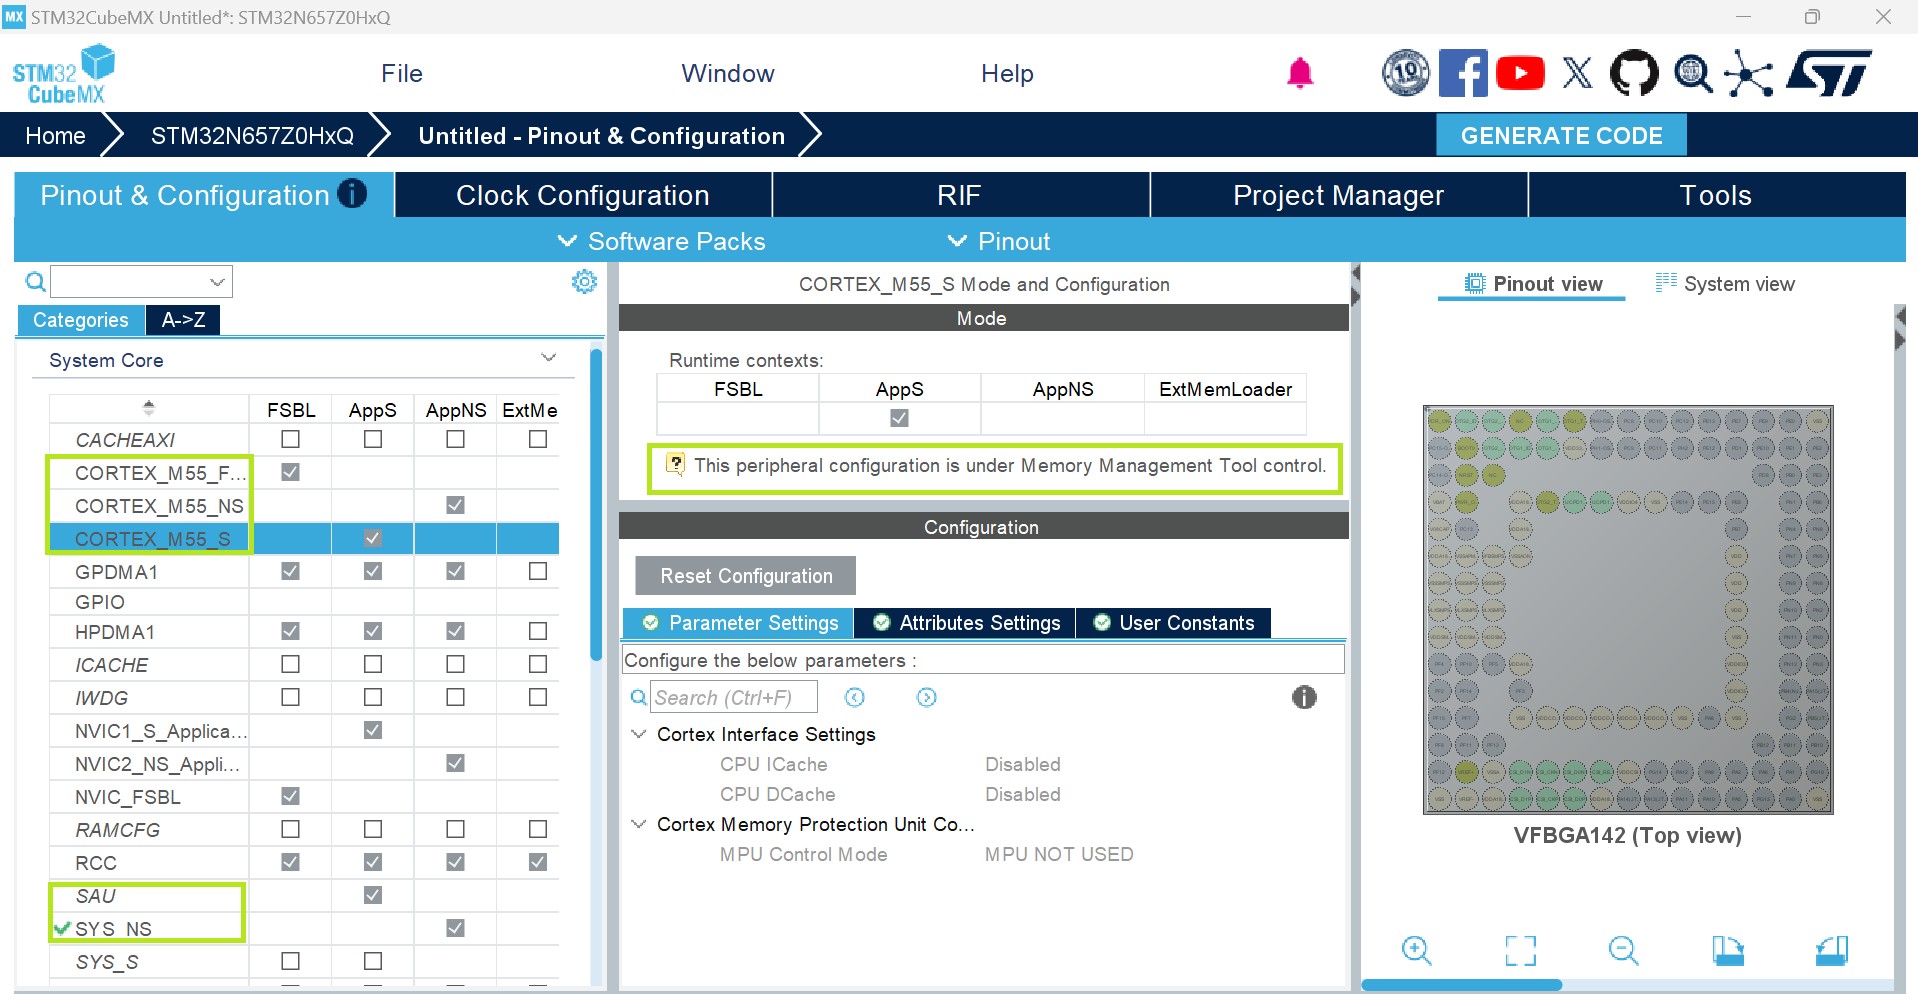
Task: Open the YouTube icon link
Action: coord(1520,73)
